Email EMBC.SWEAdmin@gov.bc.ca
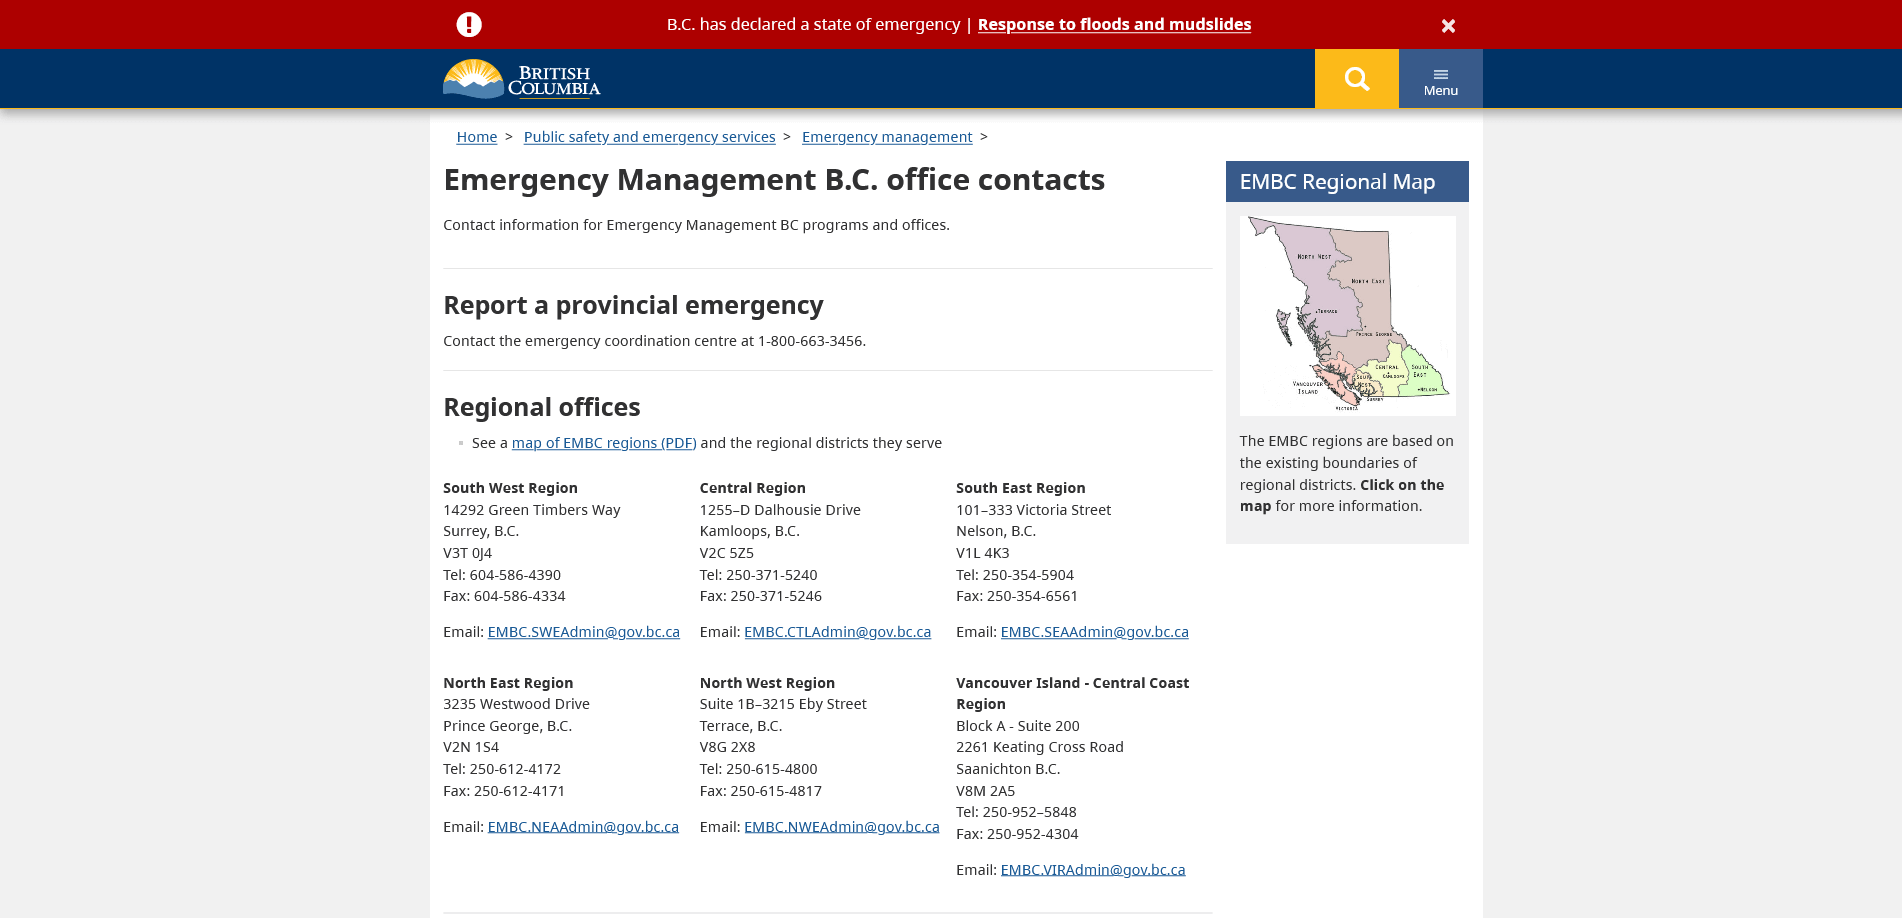 [584, 632]
